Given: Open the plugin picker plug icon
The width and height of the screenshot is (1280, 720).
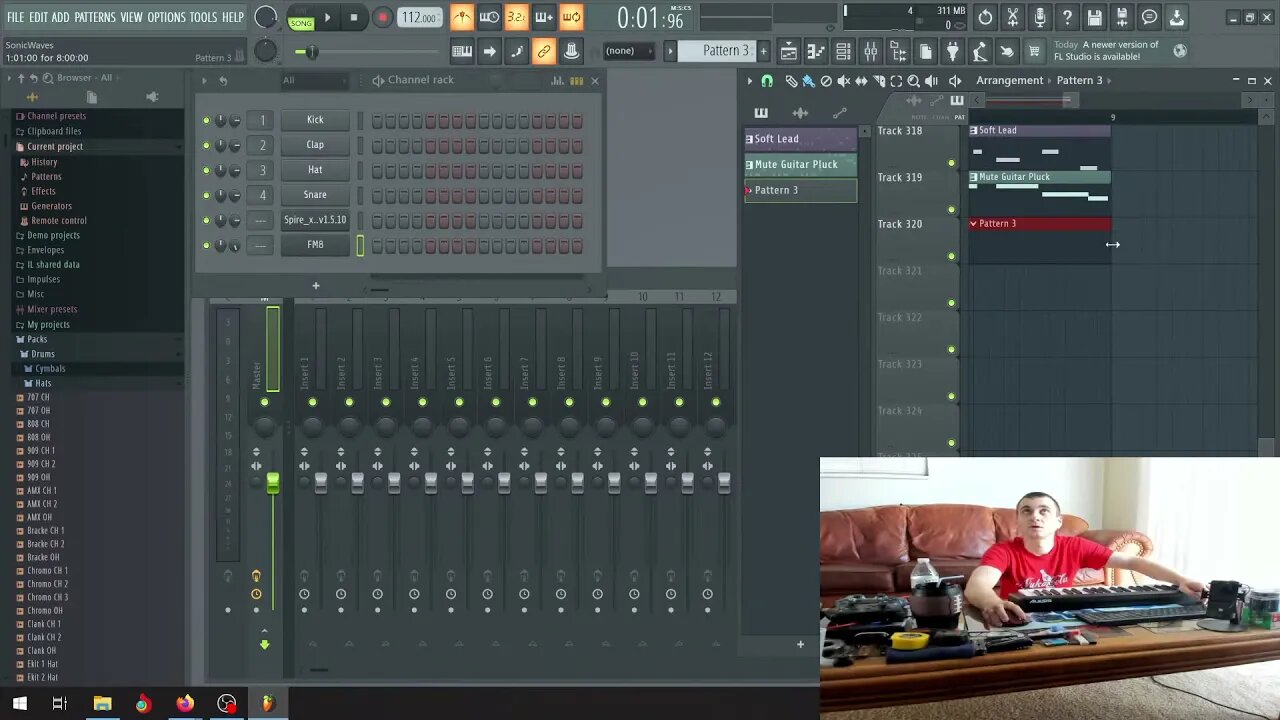Looking at the screenshot, I should pos(953,51).
